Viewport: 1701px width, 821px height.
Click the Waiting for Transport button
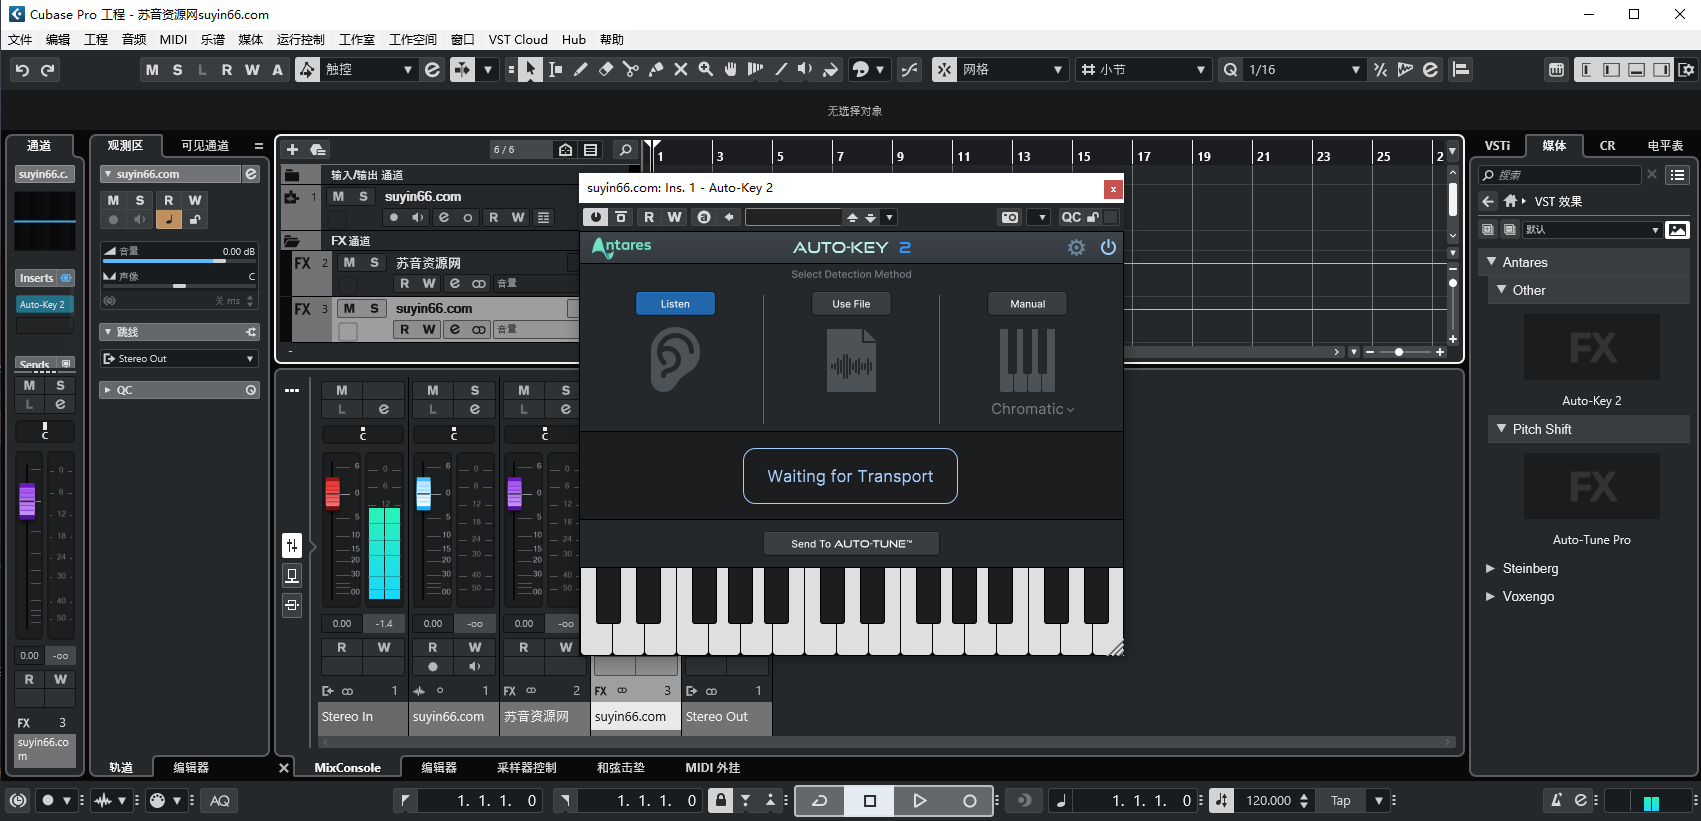click(850, 476)
